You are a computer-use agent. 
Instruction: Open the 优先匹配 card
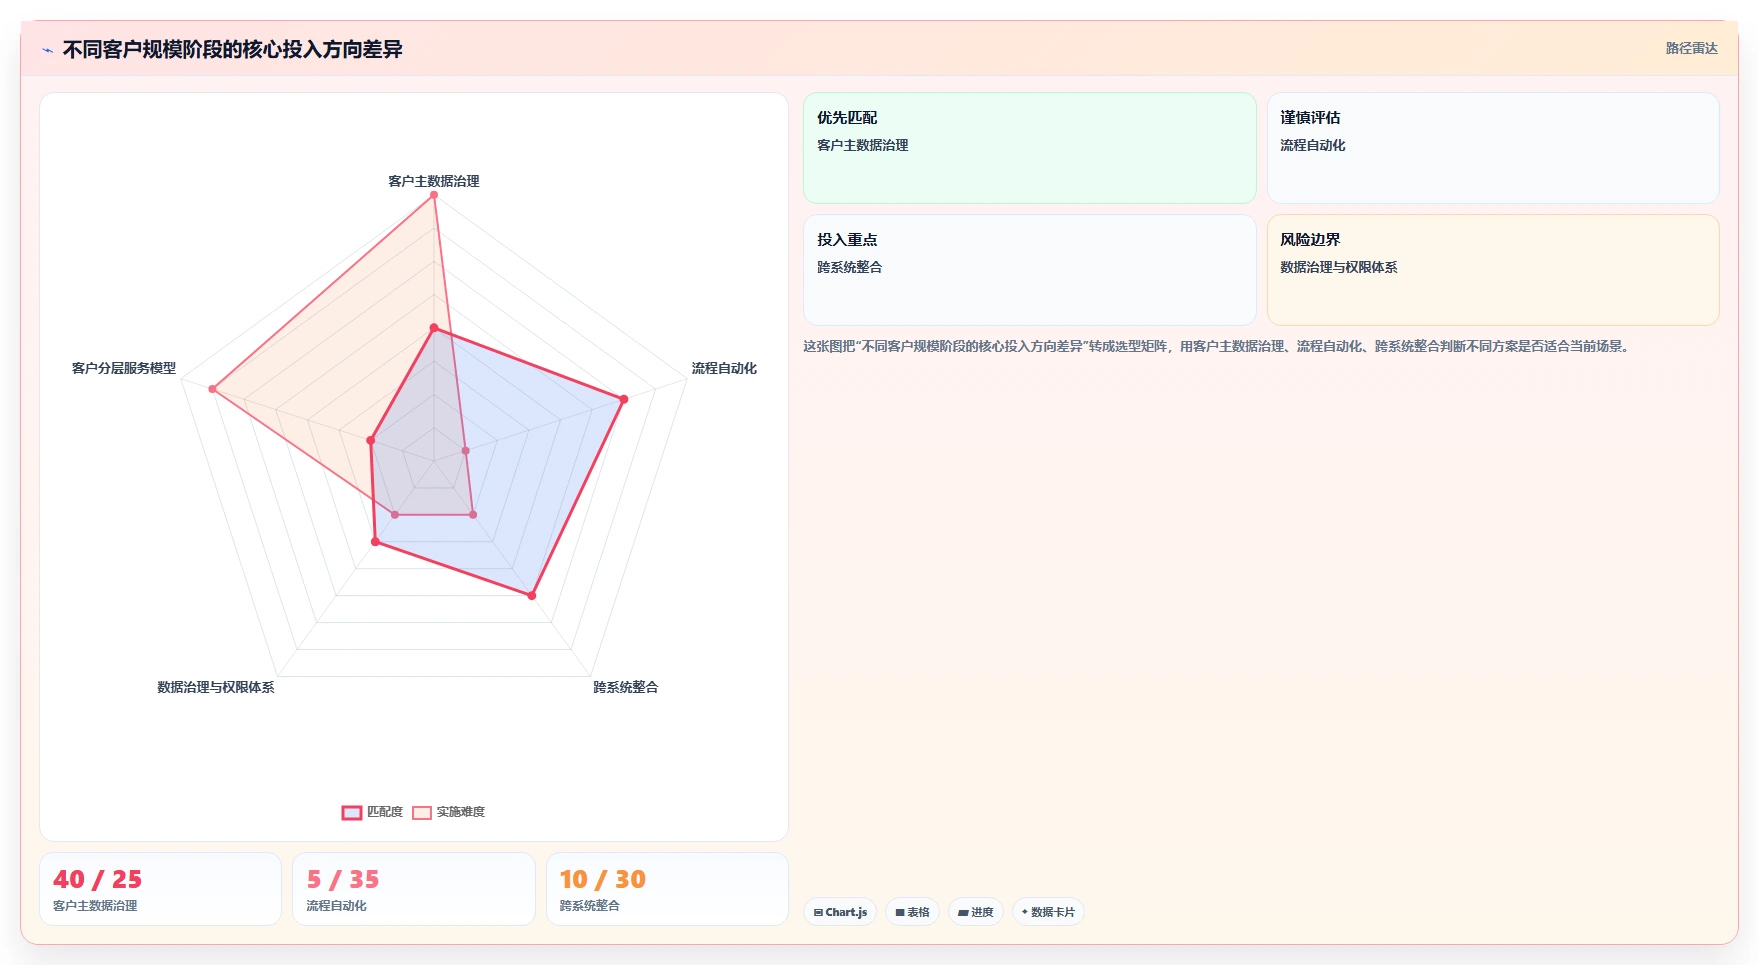[1029, 148]
